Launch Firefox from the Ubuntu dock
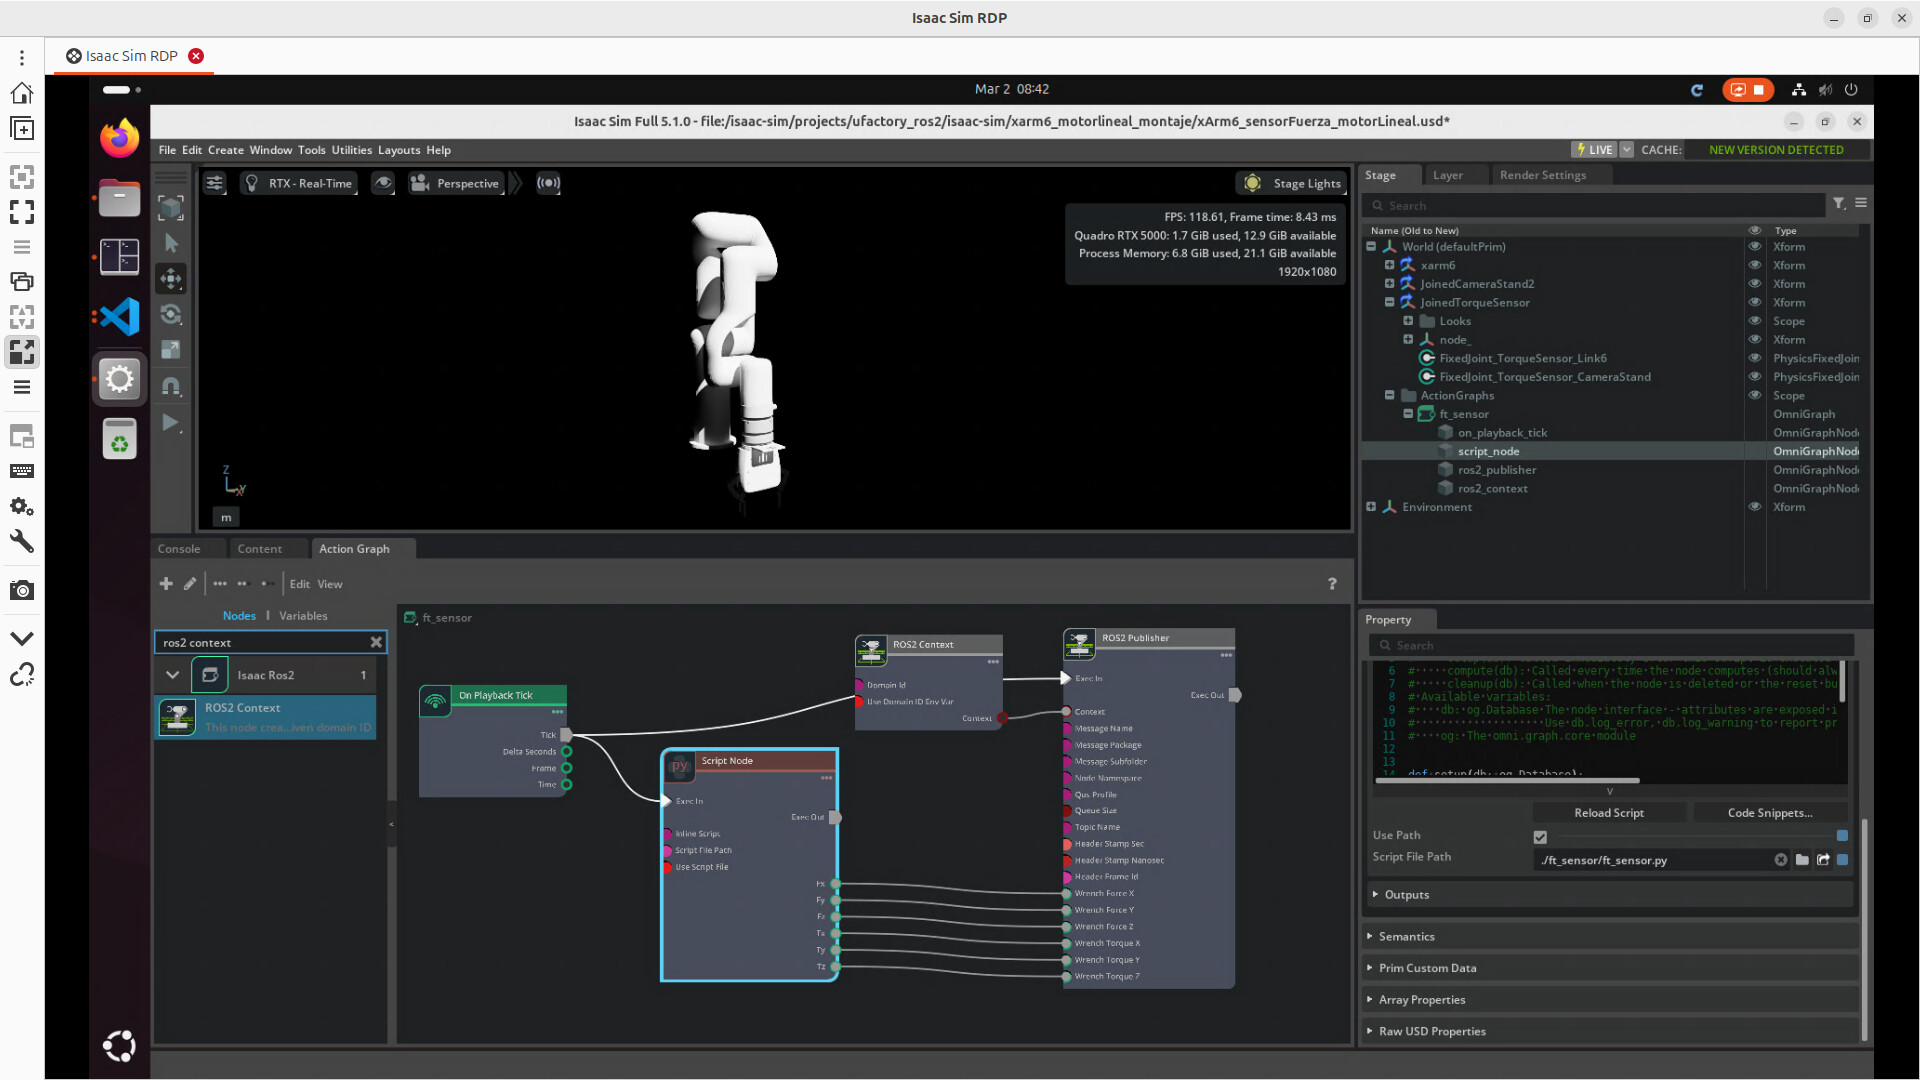 [119, 137]
